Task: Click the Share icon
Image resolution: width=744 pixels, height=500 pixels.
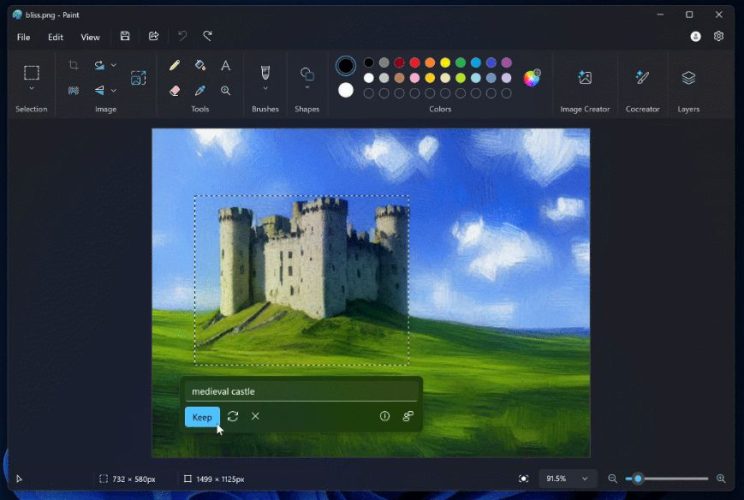Action: [153, 36]
